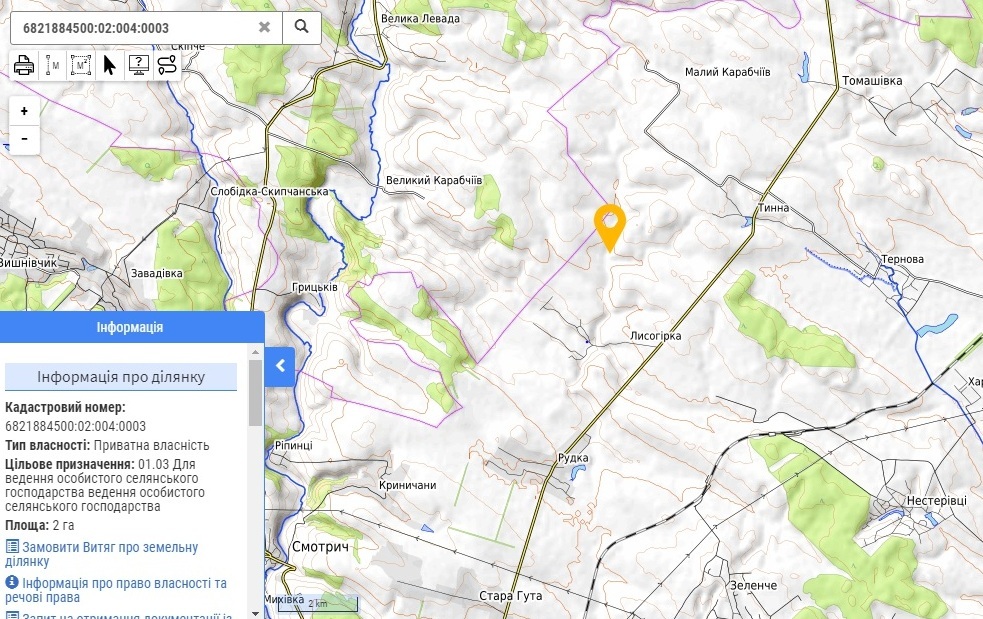
Task: Click the Смотрич town label on map
Action: (320, 547)
